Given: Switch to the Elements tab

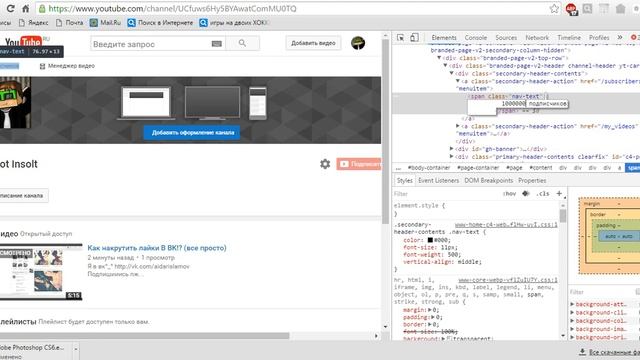Looking at the screenshot, I should [444, 37].
